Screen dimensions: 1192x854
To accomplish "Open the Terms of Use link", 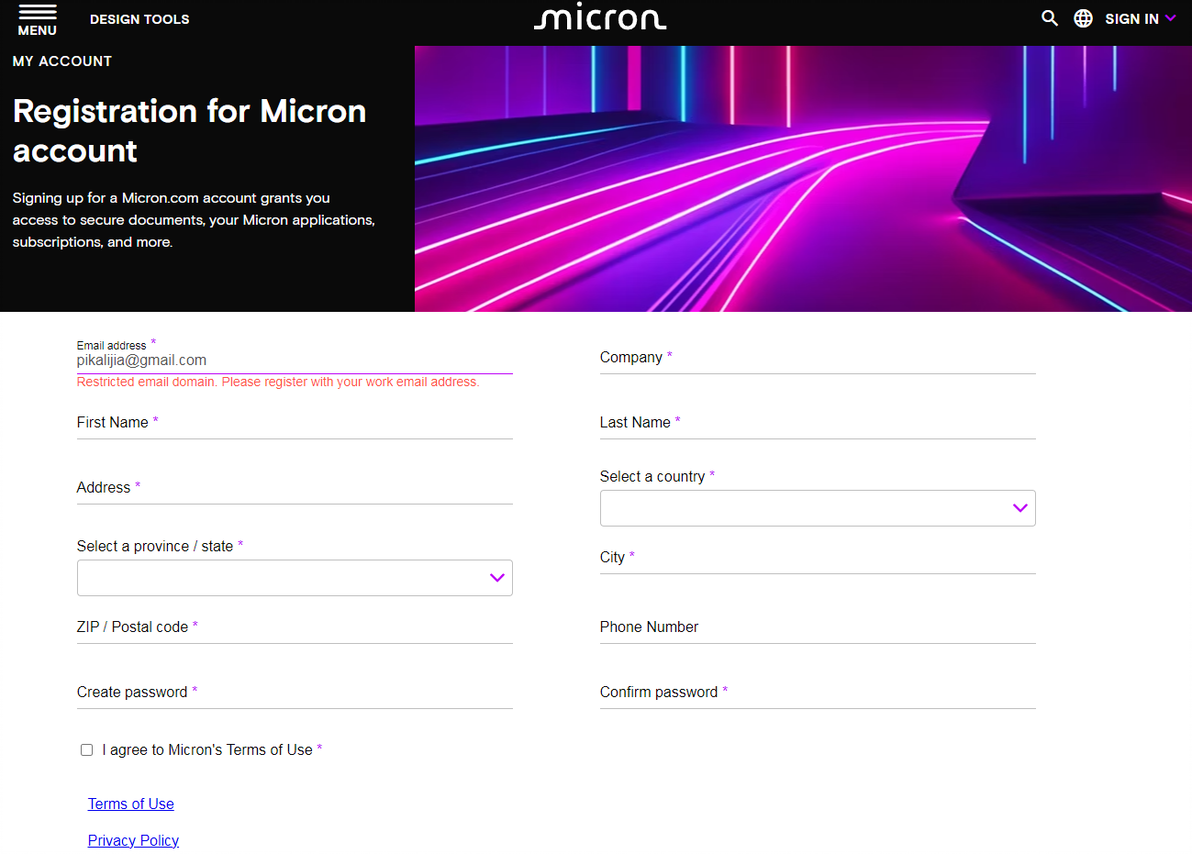I will coord(131,804).
